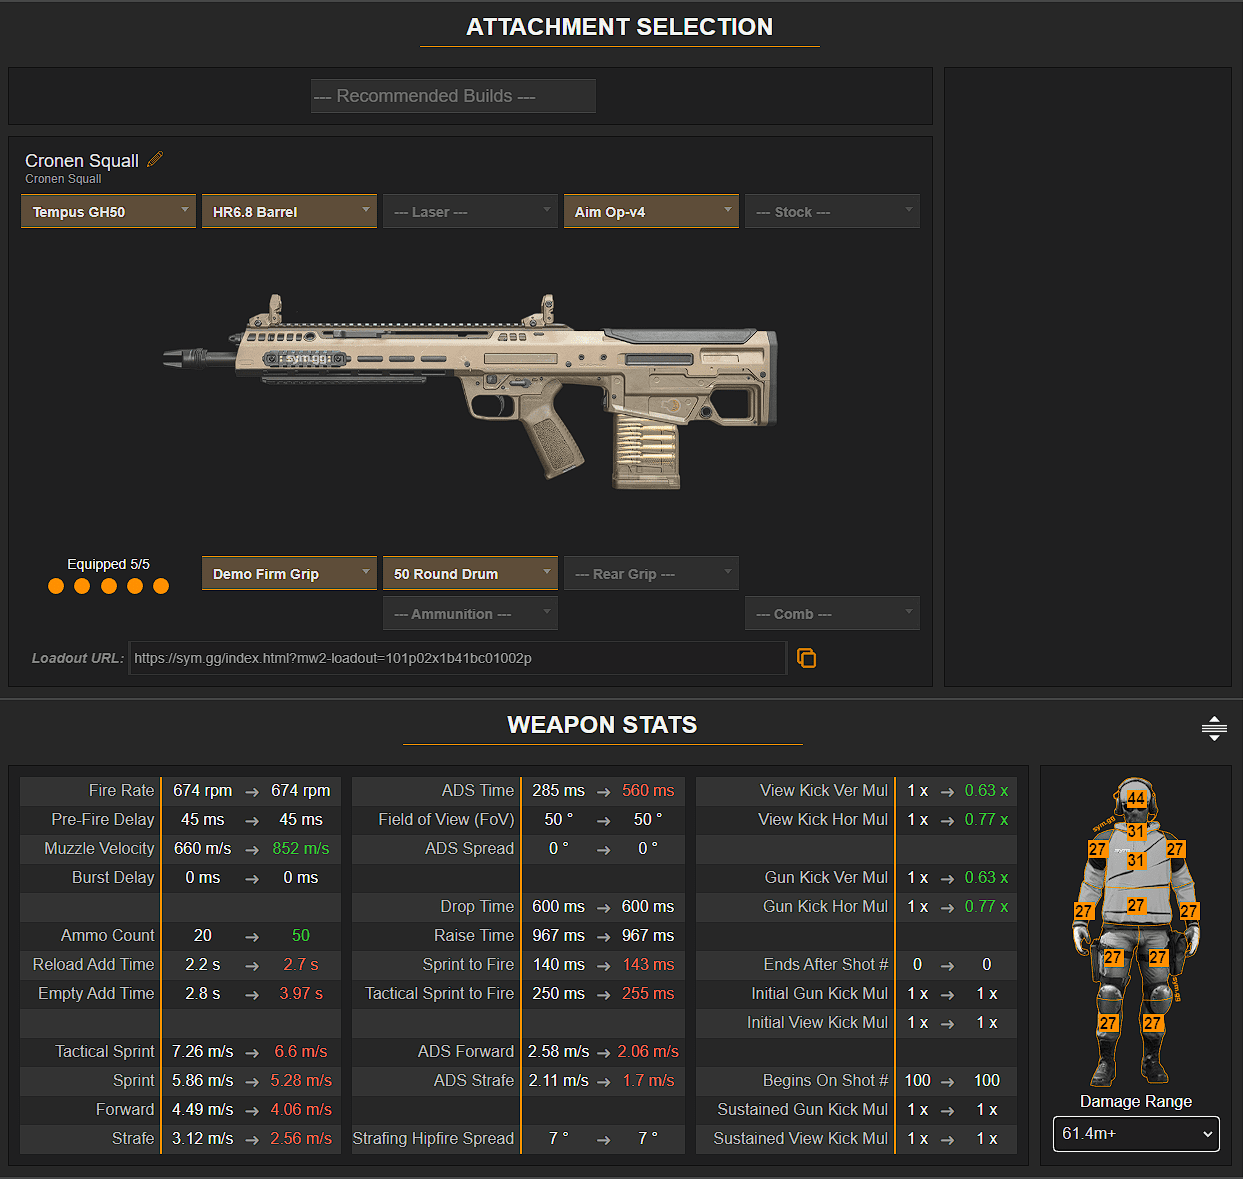This screenshot has width=1243, height=1179.
Task: Click the Begins On Shot # label
Action: pyautogui.click(x=825, y=1080)
